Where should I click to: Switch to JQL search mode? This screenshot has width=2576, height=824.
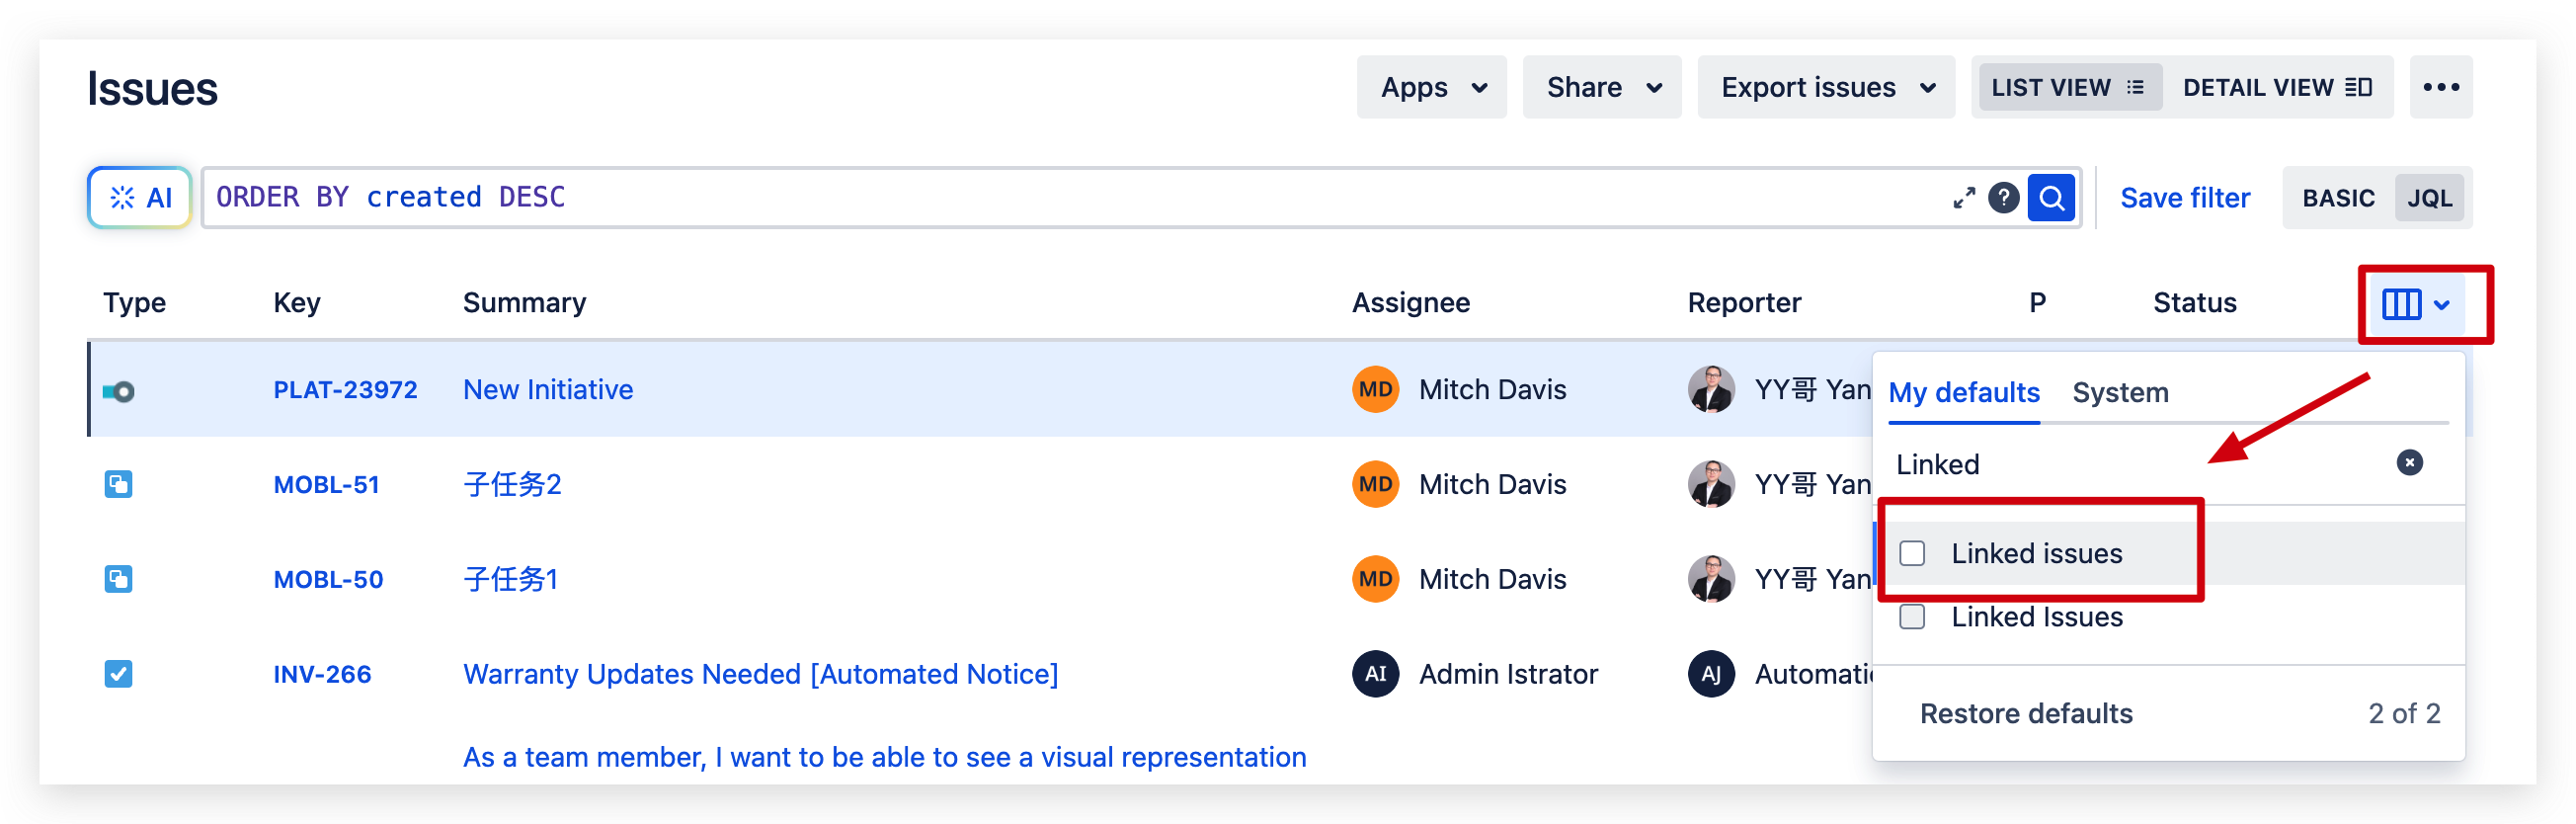2429,198
